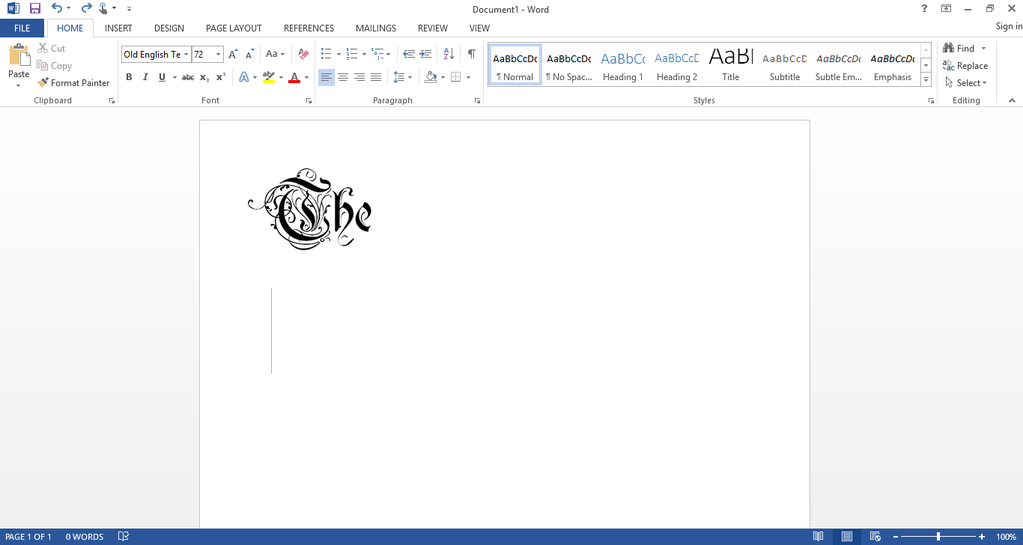The height and width of the screenshot is (545, 1023).
Task: Click the Increase Indent icon
Action: [x=425, y=54]
